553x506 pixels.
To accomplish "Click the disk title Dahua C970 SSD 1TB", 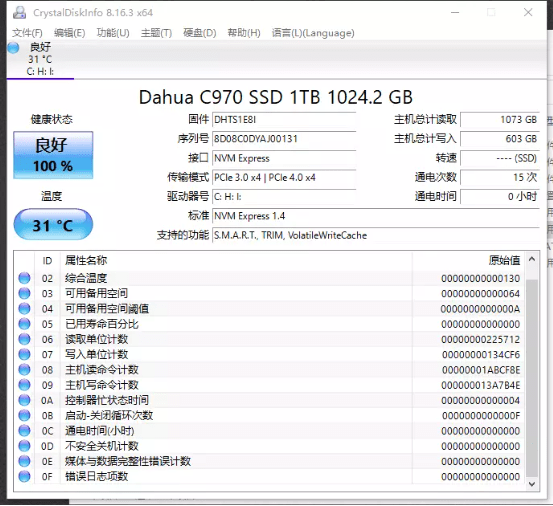I will [x=276, y=97].
